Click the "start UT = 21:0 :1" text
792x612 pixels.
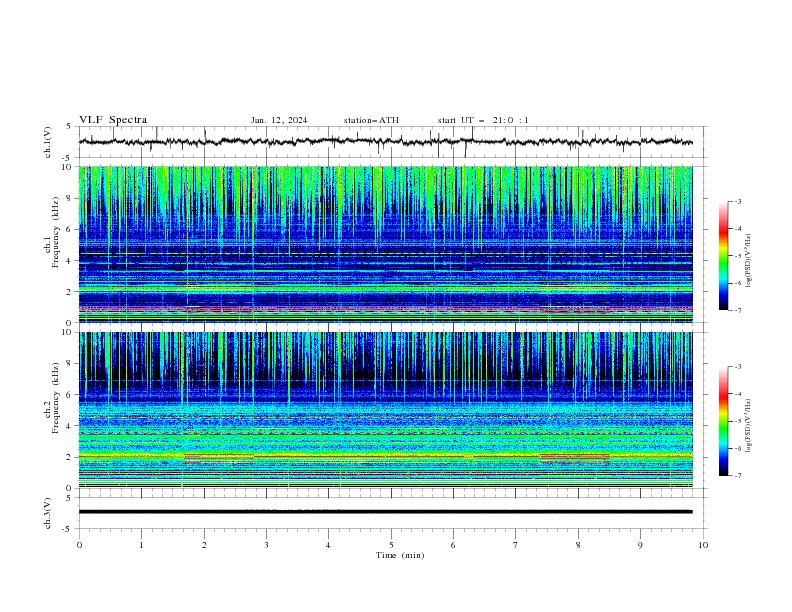tap(483, 120)
